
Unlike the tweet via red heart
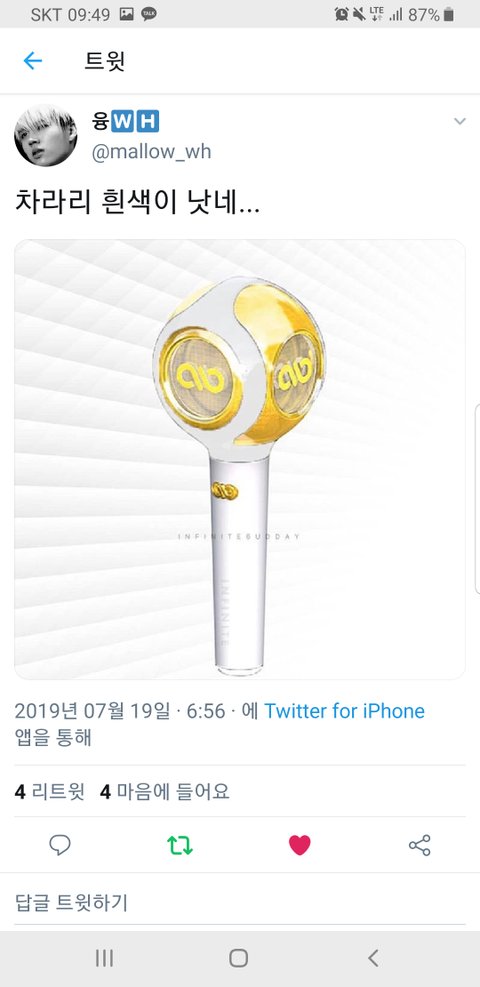click(x=299, y=845)
